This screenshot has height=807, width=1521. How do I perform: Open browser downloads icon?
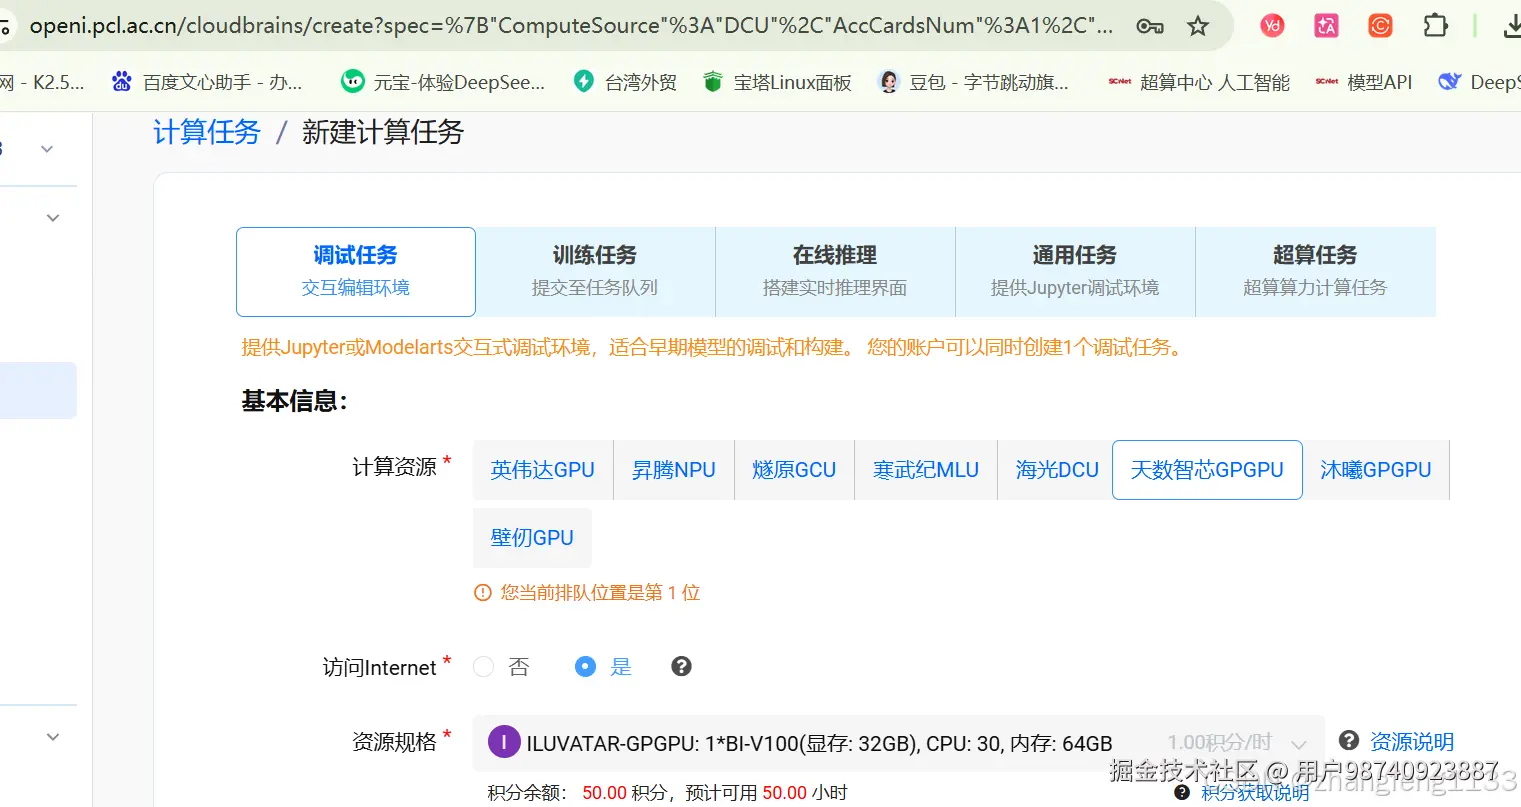coord(1511,26)
